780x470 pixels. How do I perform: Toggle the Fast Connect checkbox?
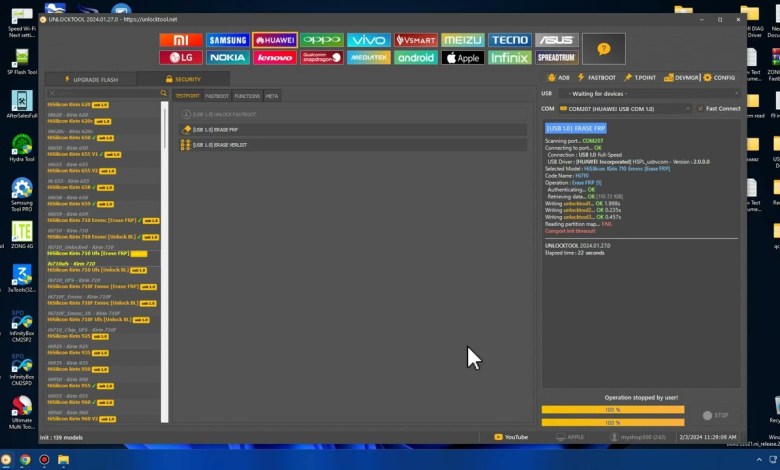[700, 108]
